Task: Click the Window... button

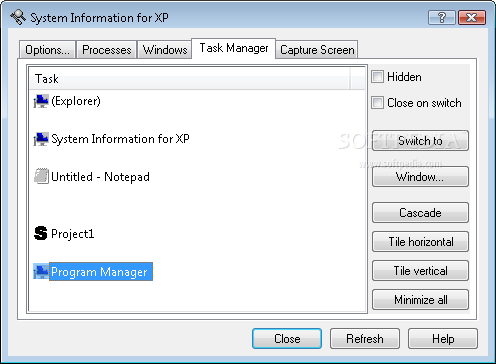Action: pyautogui.click(x=420, y=176)
